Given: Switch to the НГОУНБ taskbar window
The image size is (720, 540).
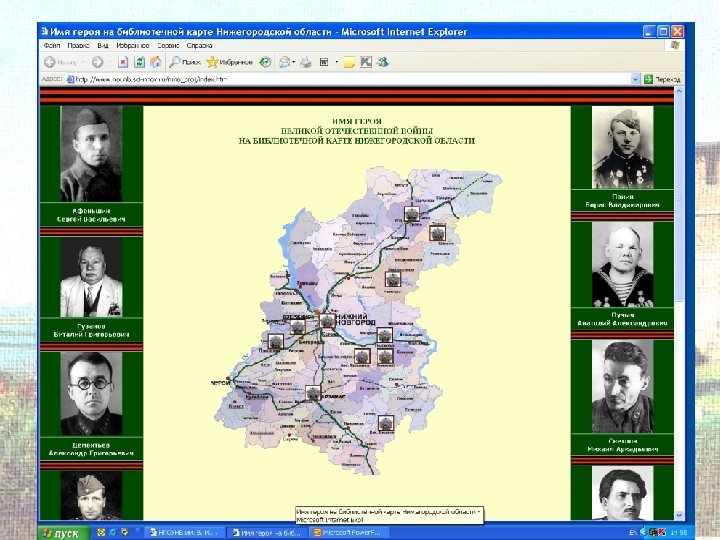Looking at the screenshot, I should pyautogui.click(x=184, y=533).
